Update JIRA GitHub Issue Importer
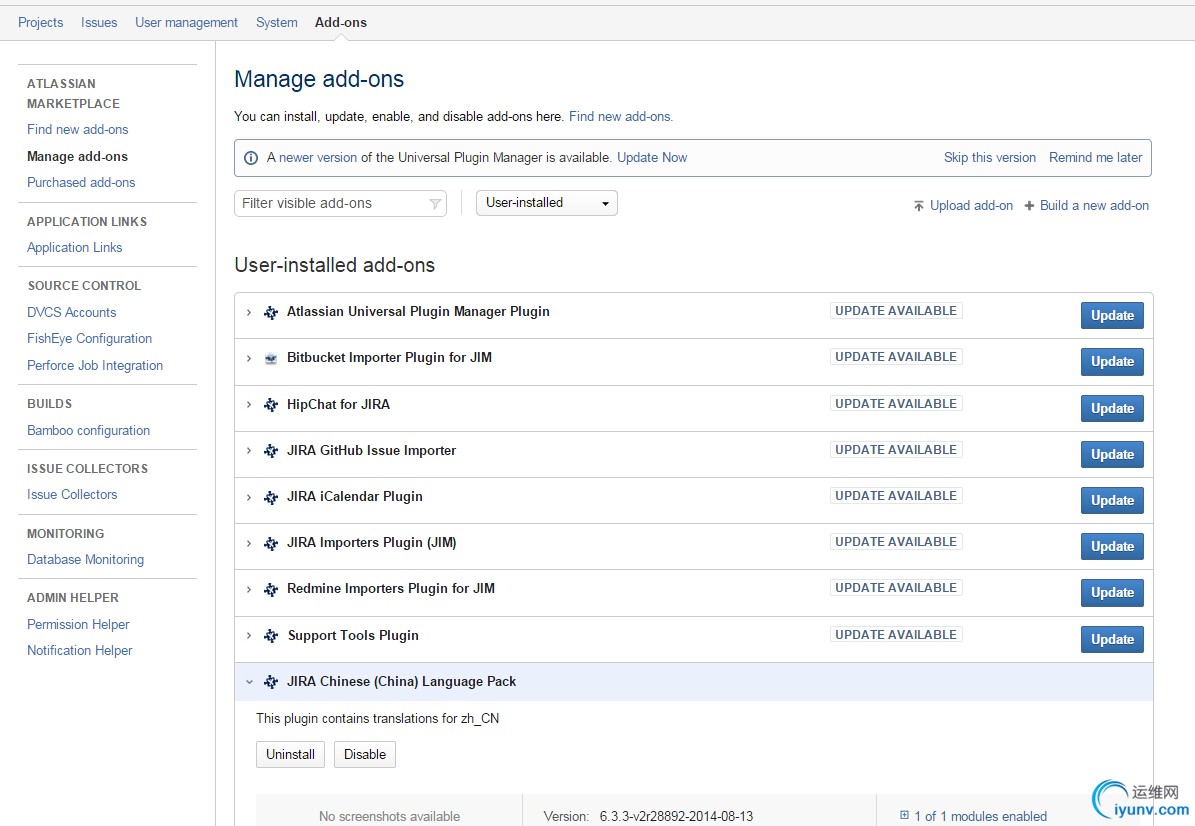Image resolution: width=1195 pixels, height=826 pixels. [1112, 454]
